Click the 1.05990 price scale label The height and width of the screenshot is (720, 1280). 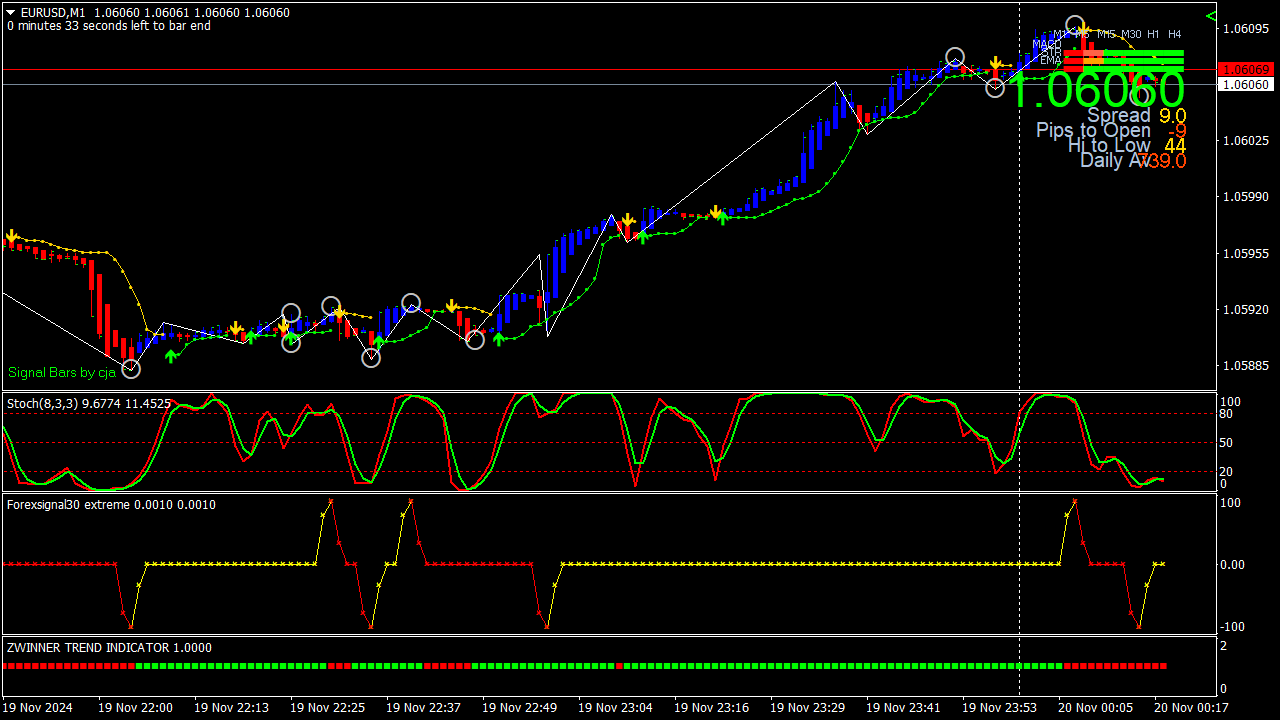[x=1247, y=197]
